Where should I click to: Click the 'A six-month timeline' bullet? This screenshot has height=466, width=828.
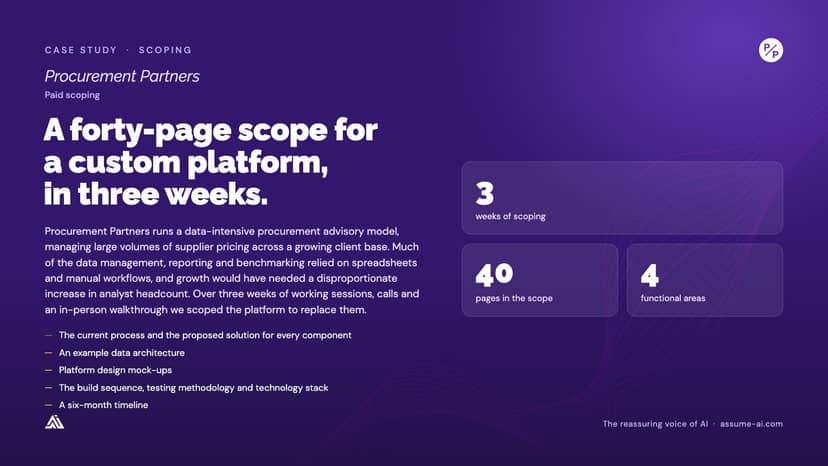tap(104, 405)
